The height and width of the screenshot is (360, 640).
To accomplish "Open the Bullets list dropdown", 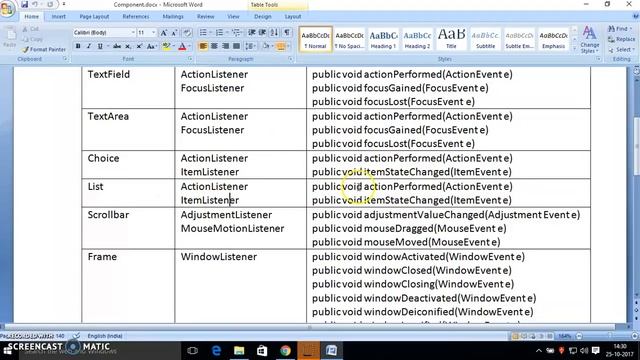I will pyautogui.click(x=210, y=33).
